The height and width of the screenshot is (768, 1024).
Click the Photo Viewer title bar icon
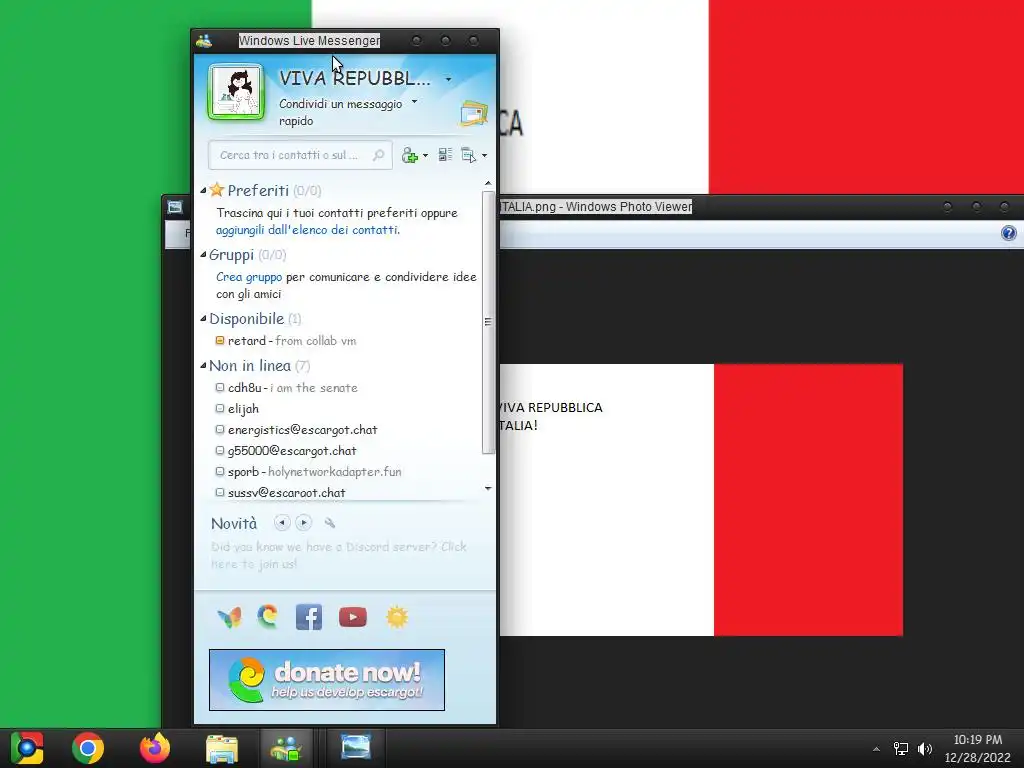click(174, 207)
